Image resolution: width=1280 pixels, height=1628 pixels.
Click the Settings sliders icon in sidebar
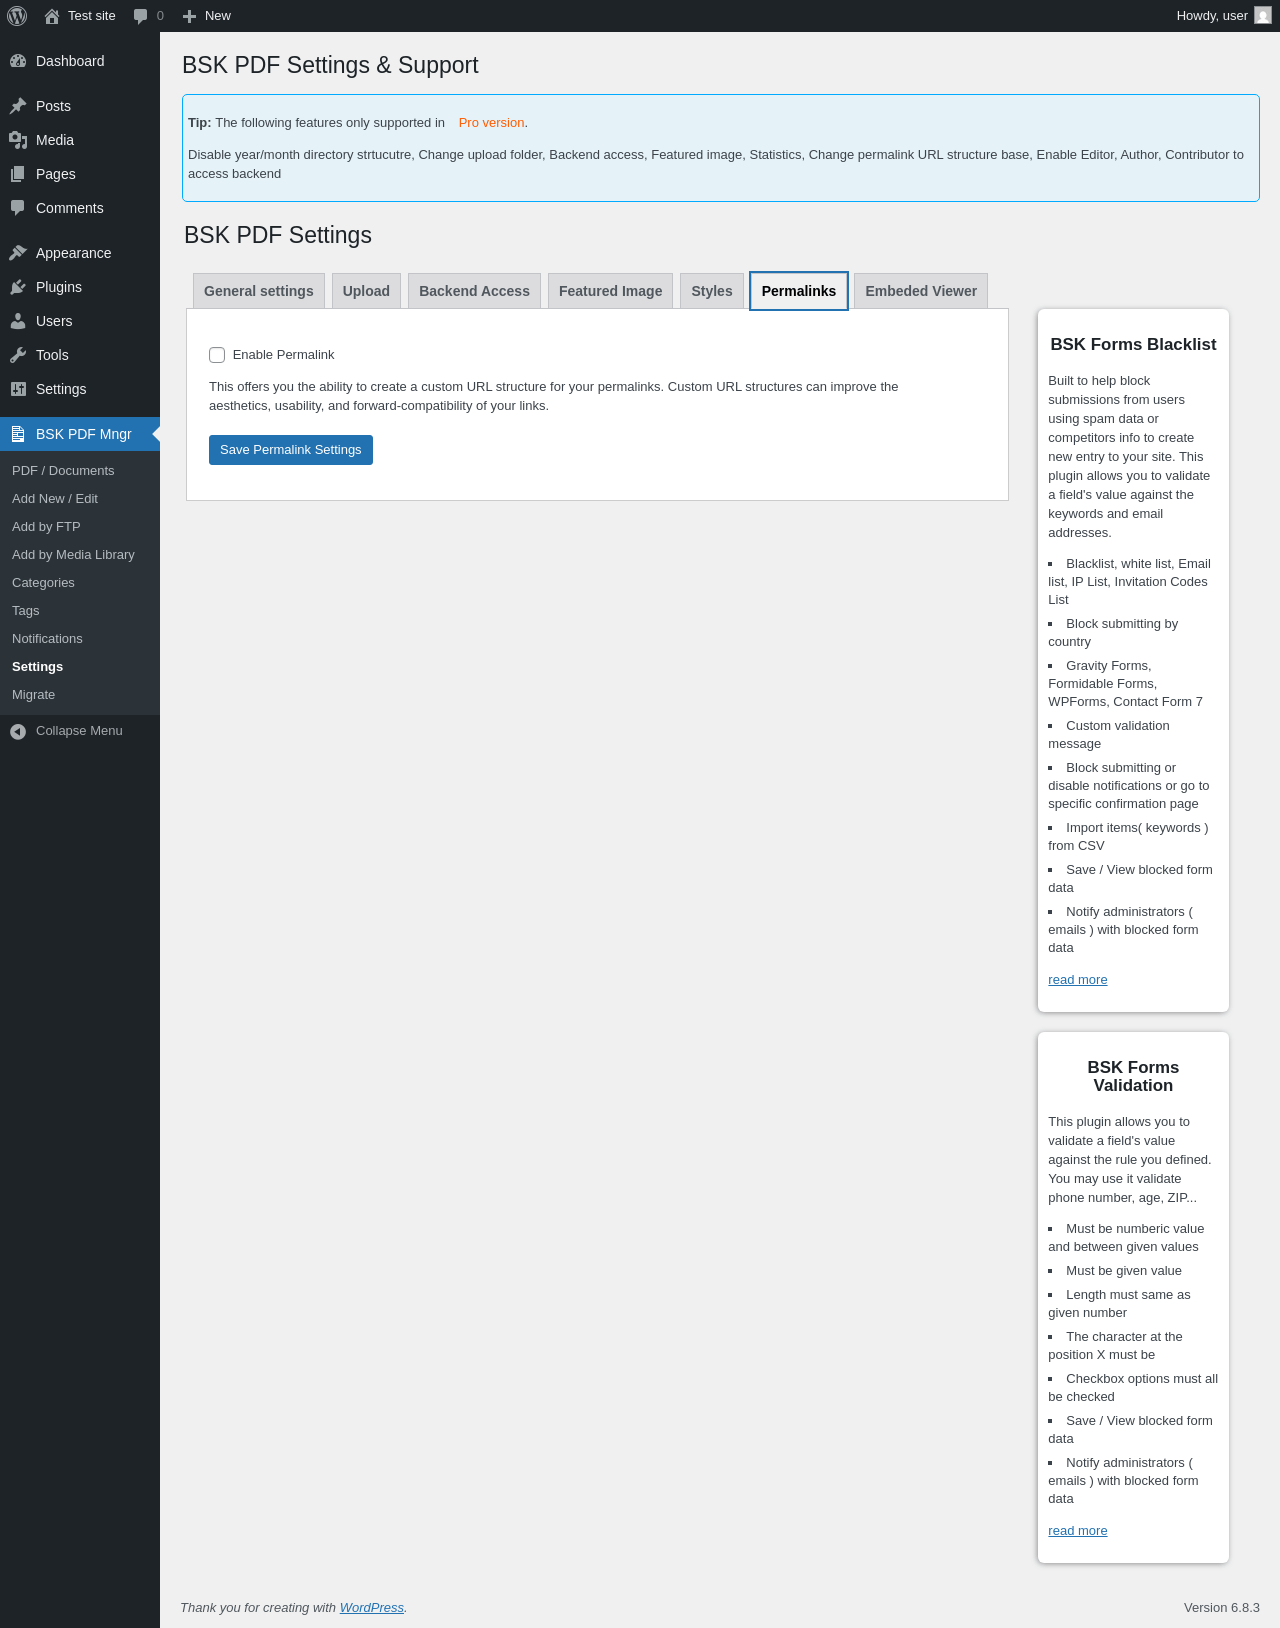tap(18, 389)
